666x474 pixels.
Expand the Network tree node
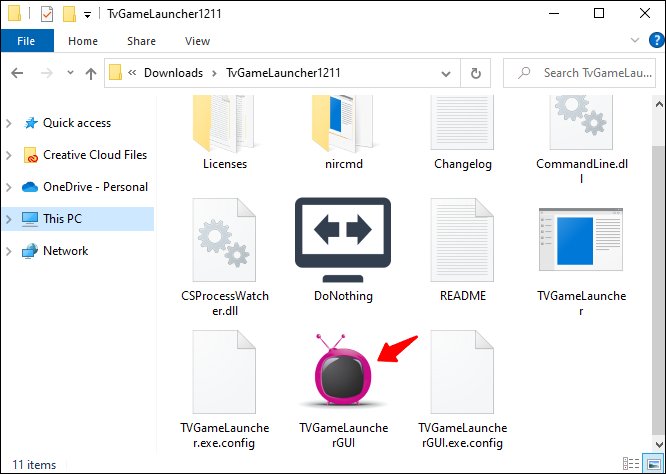8,251
